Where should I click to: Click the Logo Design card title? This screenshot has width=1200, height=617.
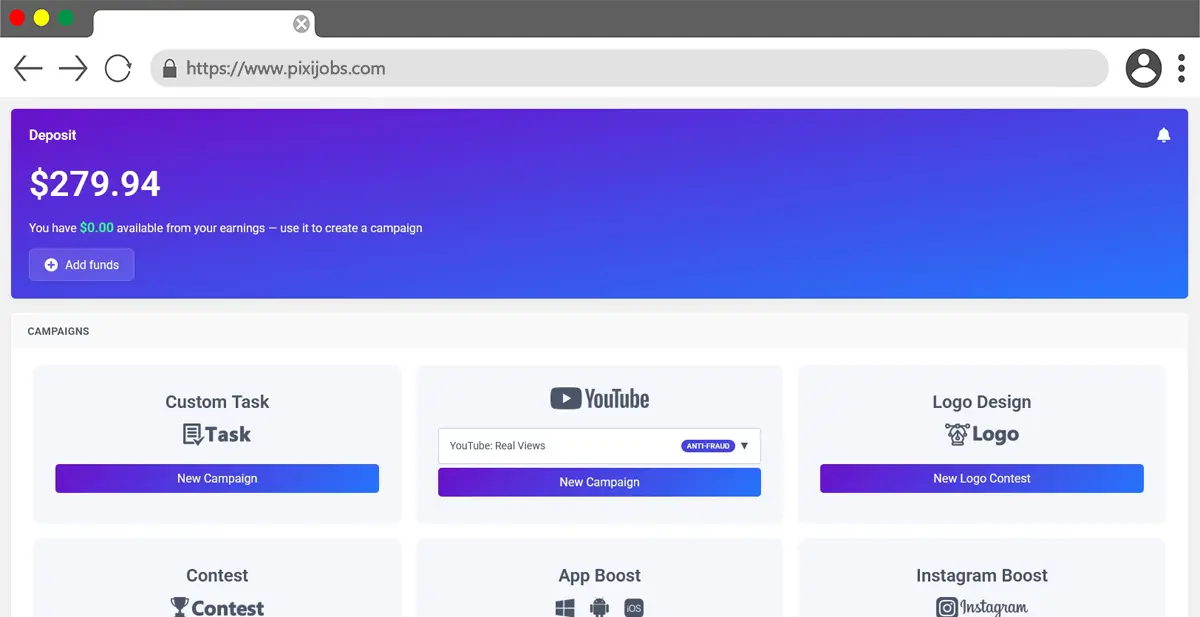pos(982,402)
